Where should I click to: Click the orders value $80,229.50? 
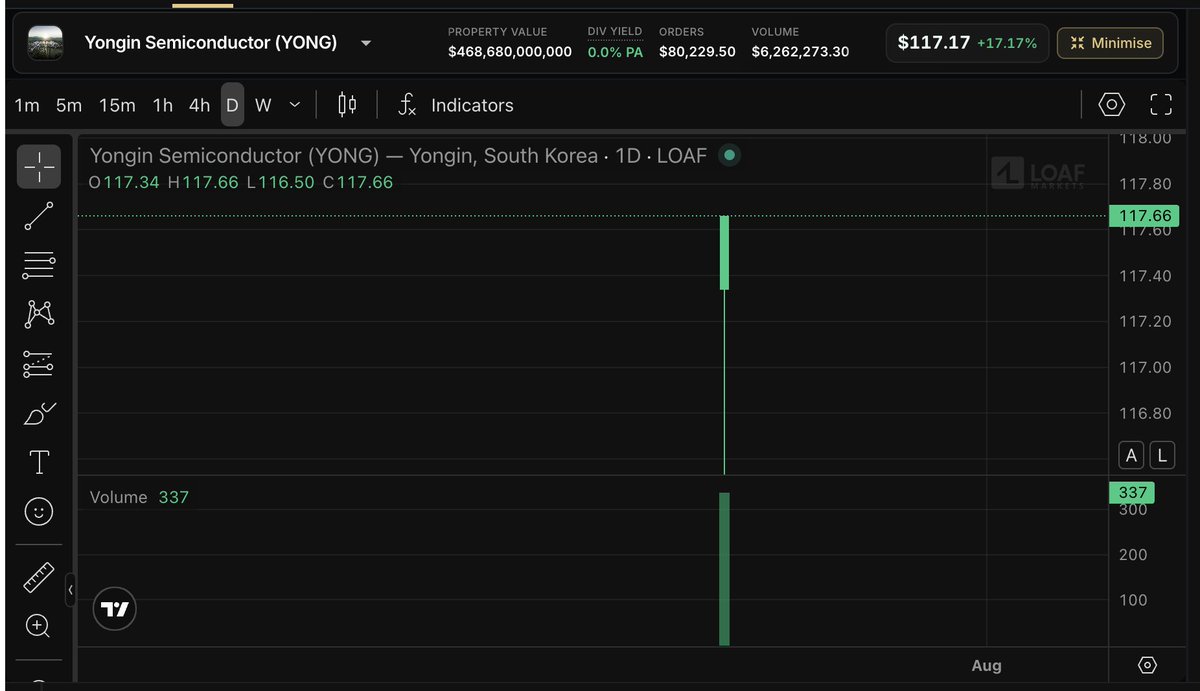click(697, 51)
